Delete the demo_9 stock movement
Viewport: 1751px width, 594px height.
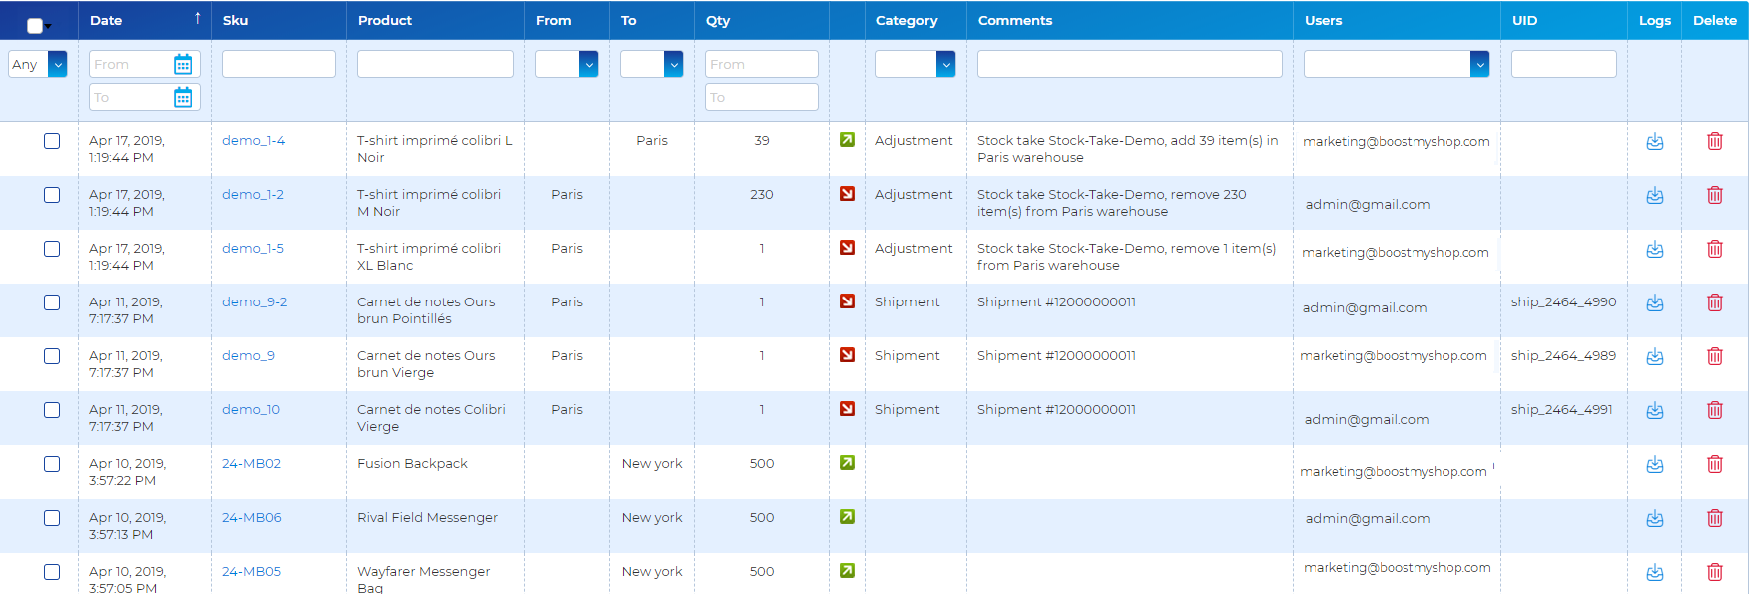(x=1715, y=356)
